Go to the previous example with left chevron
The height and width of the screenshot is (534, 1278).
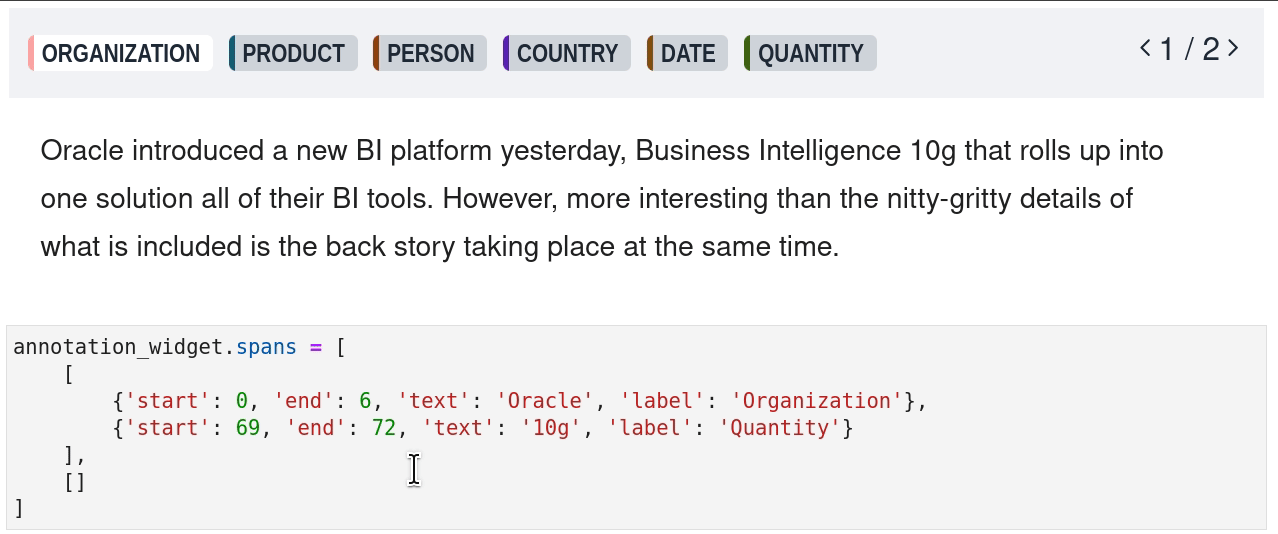pos(1146,48)
